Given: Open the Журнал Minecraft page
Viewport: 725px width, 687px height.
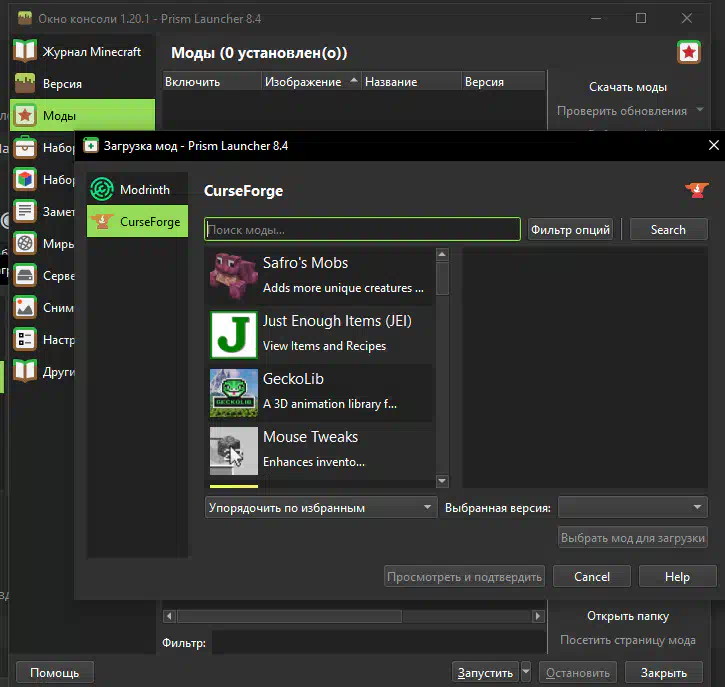Looking at the screenshot, I should click(82, 51).
